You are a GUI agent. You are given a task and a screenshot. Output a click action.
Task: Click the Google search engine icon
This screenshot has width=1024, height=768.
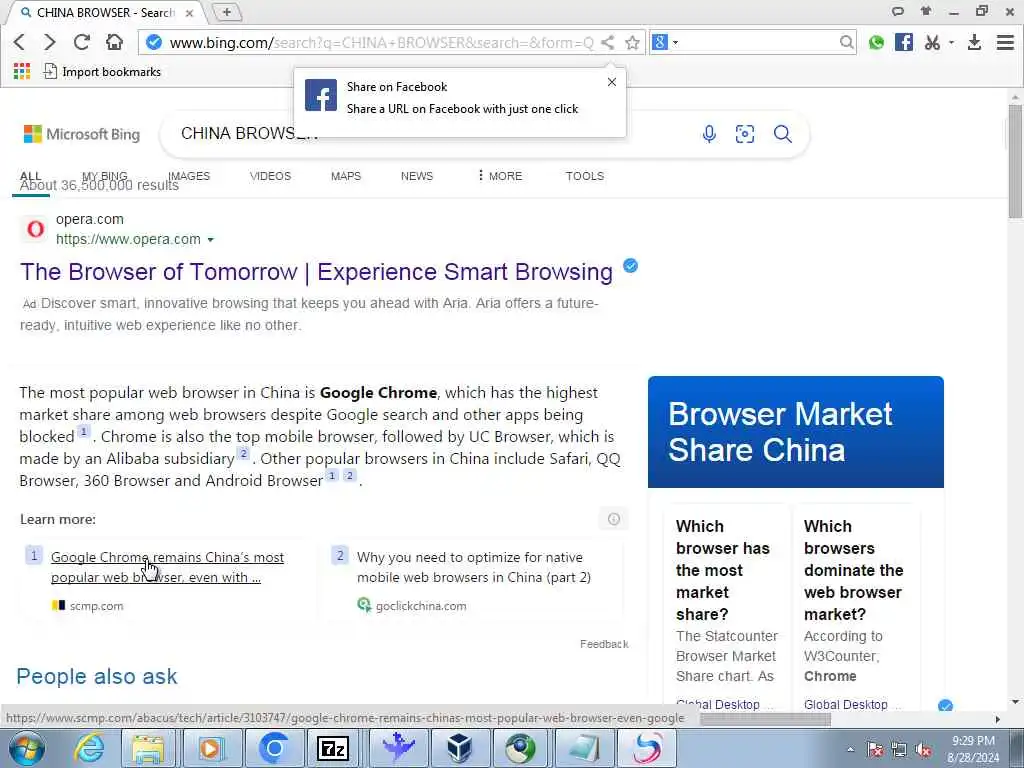[660, 42]
